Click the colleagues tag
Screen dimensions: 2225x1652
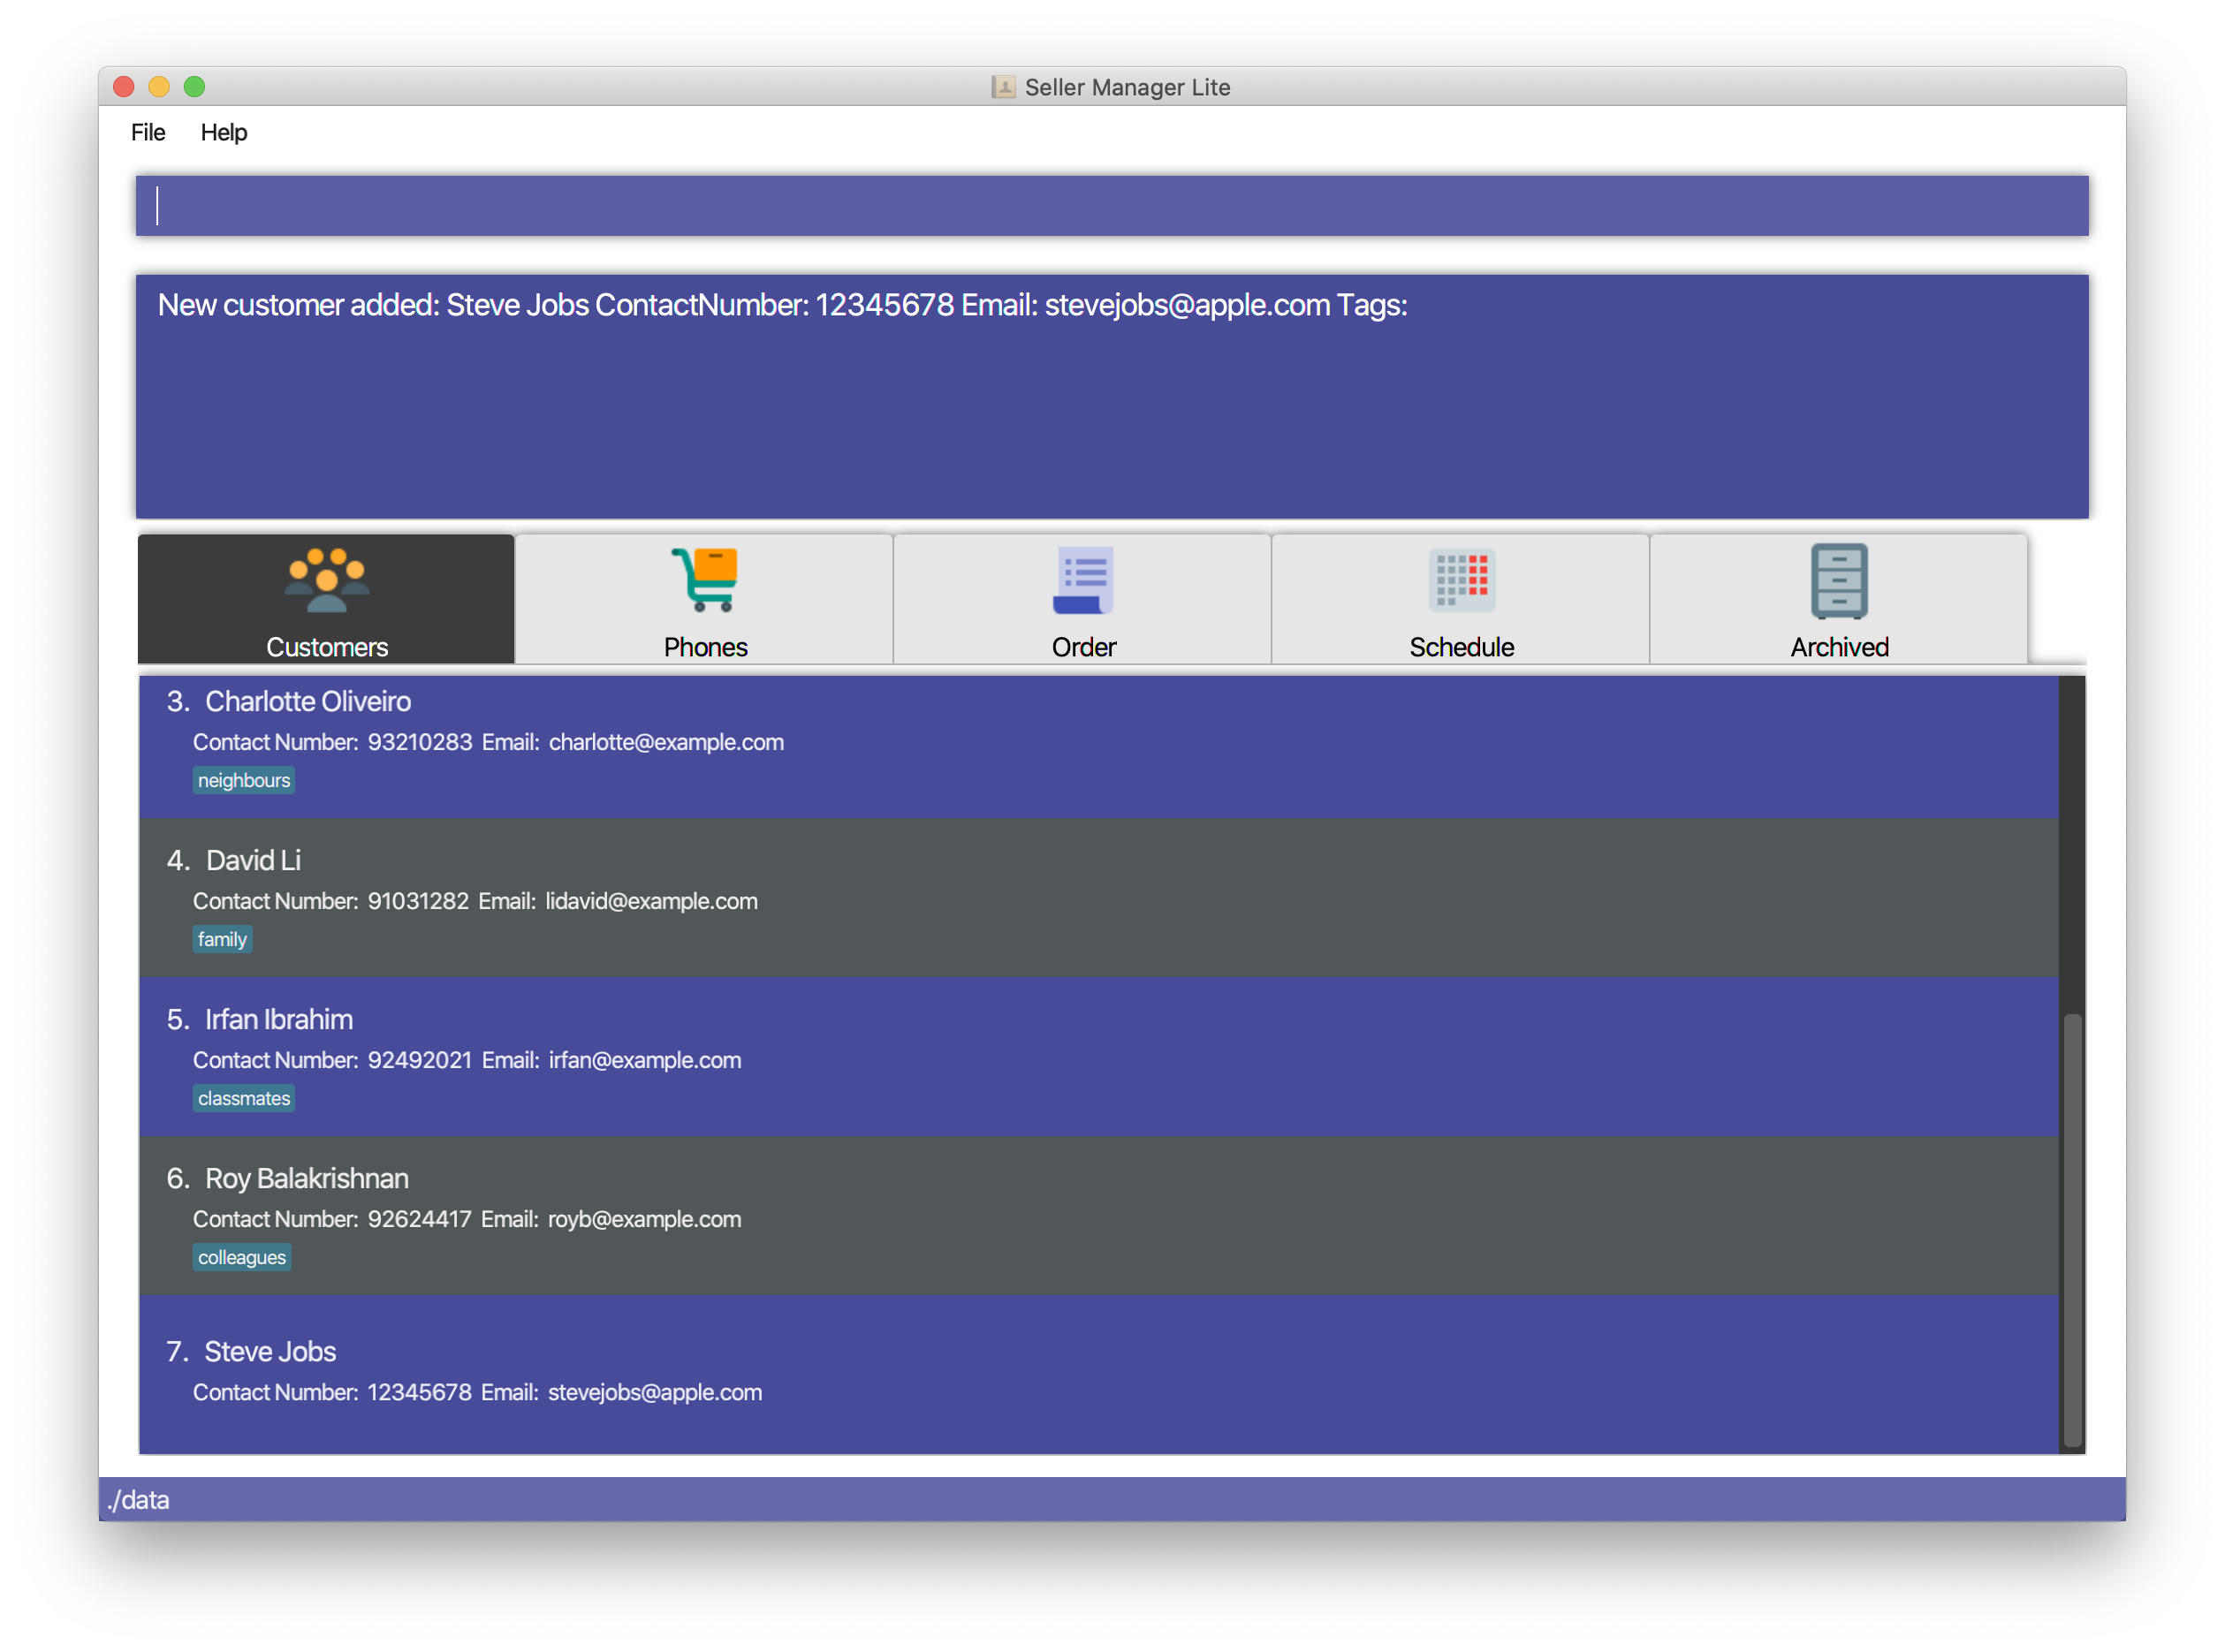[241, 1257]
